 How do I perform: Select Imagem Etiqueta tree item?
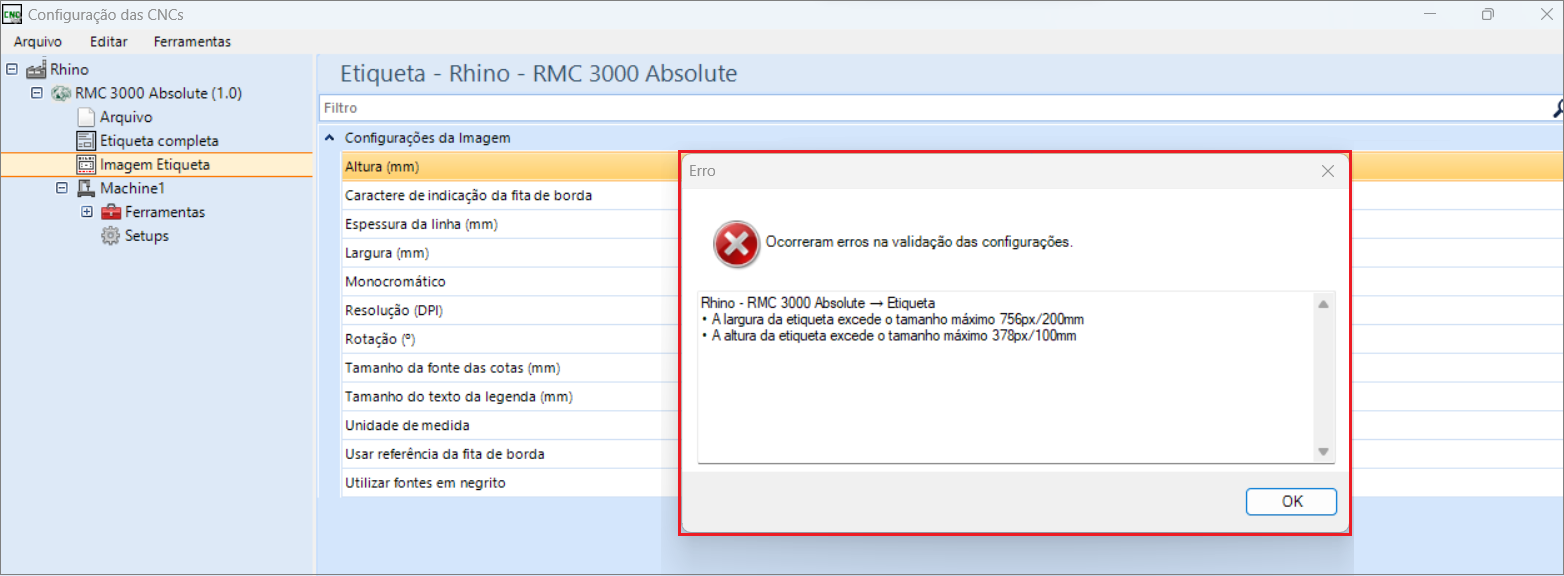pos(155,165)
